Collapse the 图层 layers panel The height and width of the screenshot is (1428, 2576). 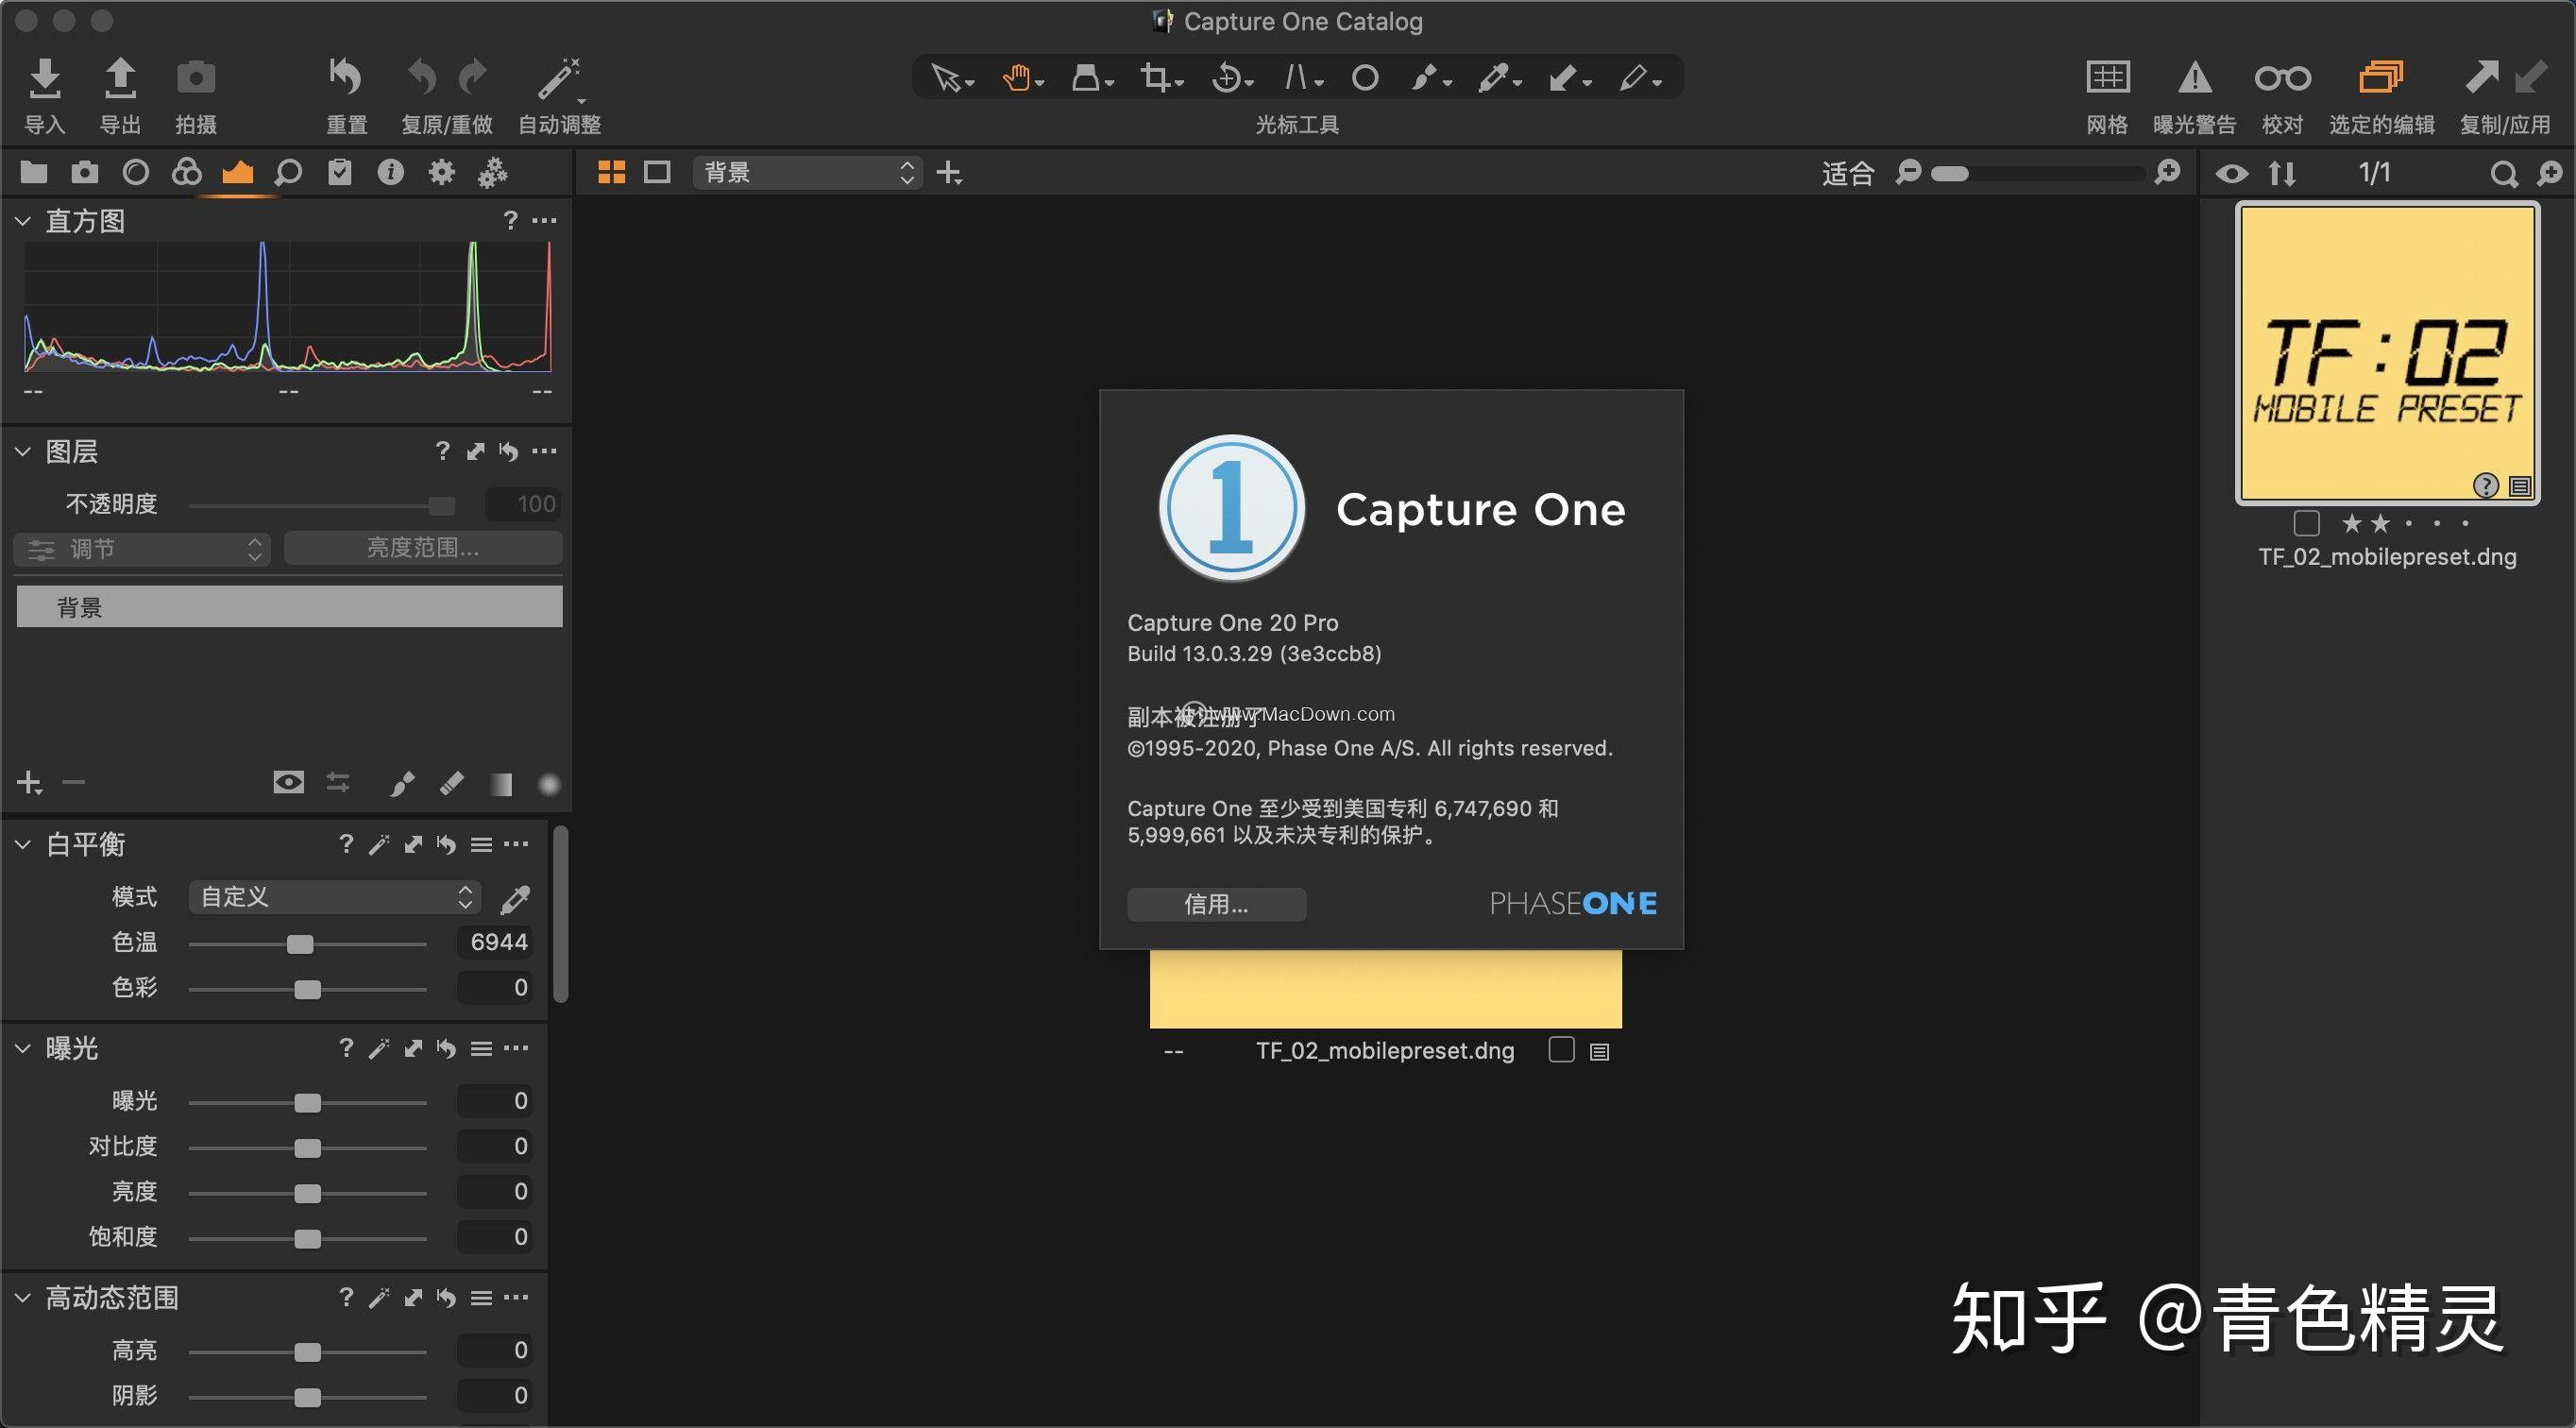[23, 452]
